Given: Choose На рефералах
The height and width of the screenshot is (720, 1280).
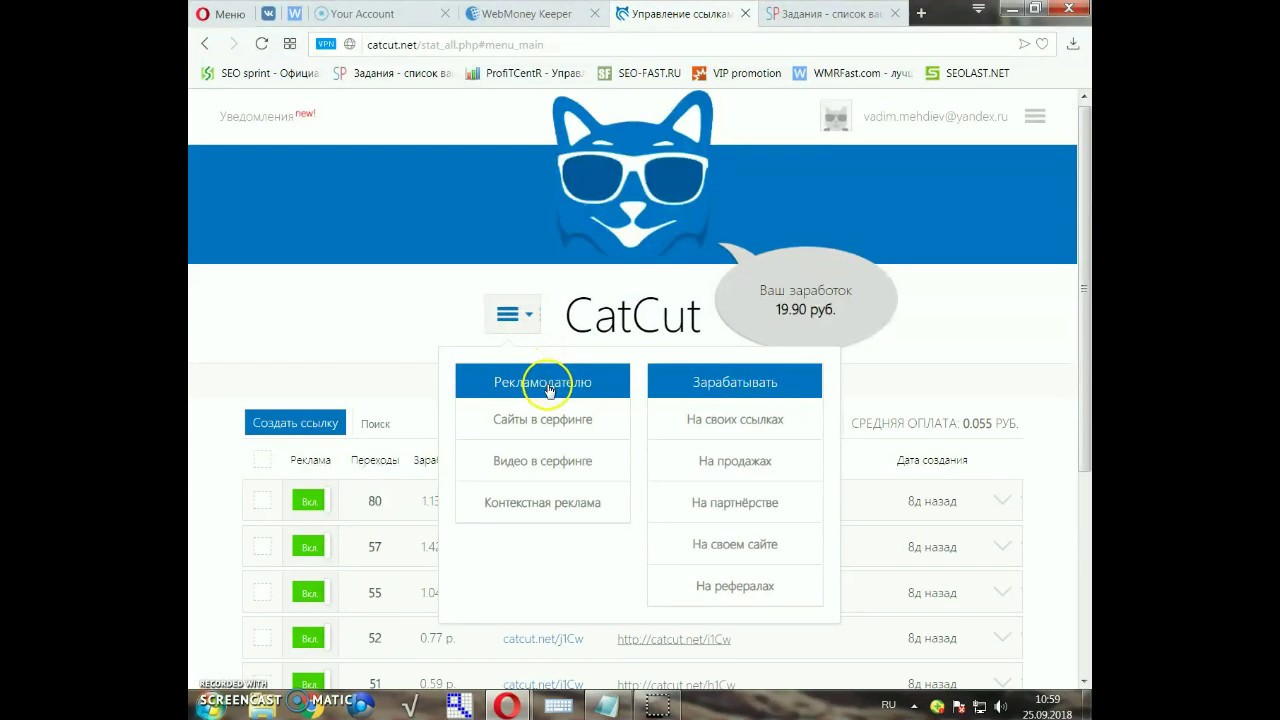Looking at the screenshot, I should point(735,586).
